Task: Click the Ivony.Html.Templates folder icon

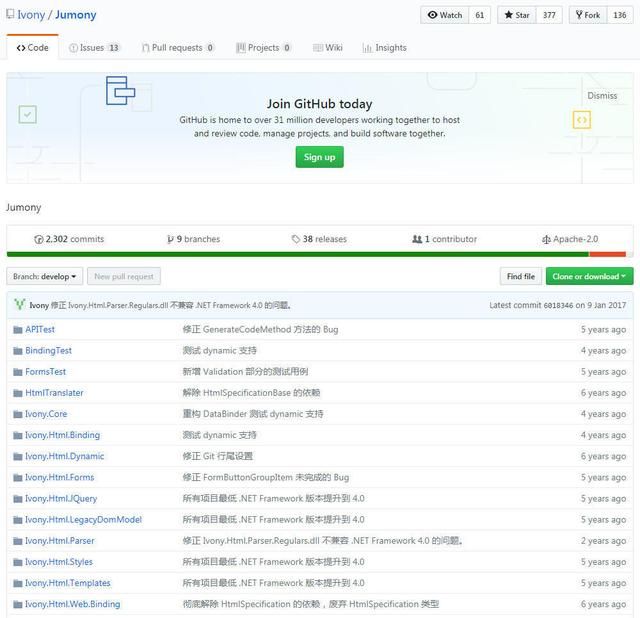Action: pos(18,584)
